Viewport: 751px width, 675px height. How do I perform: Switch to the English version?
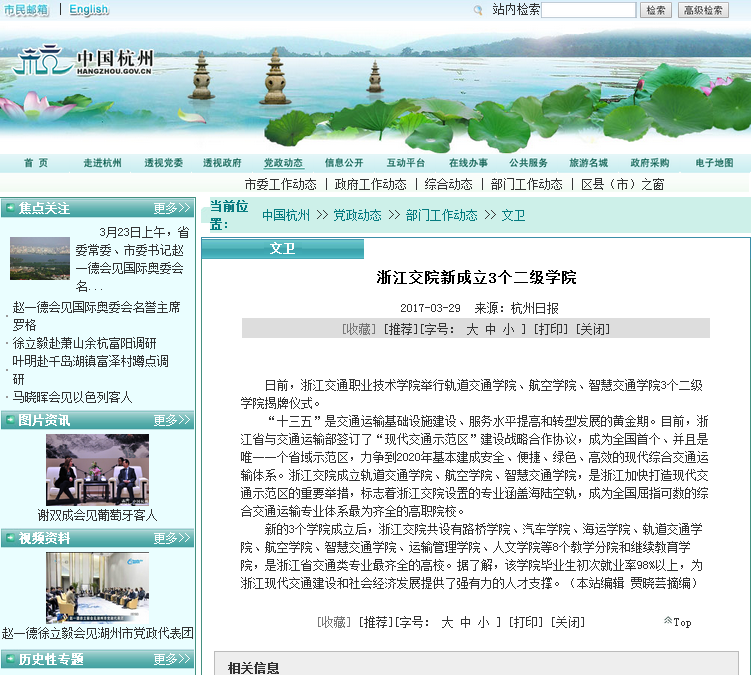[x=89, y=10]
